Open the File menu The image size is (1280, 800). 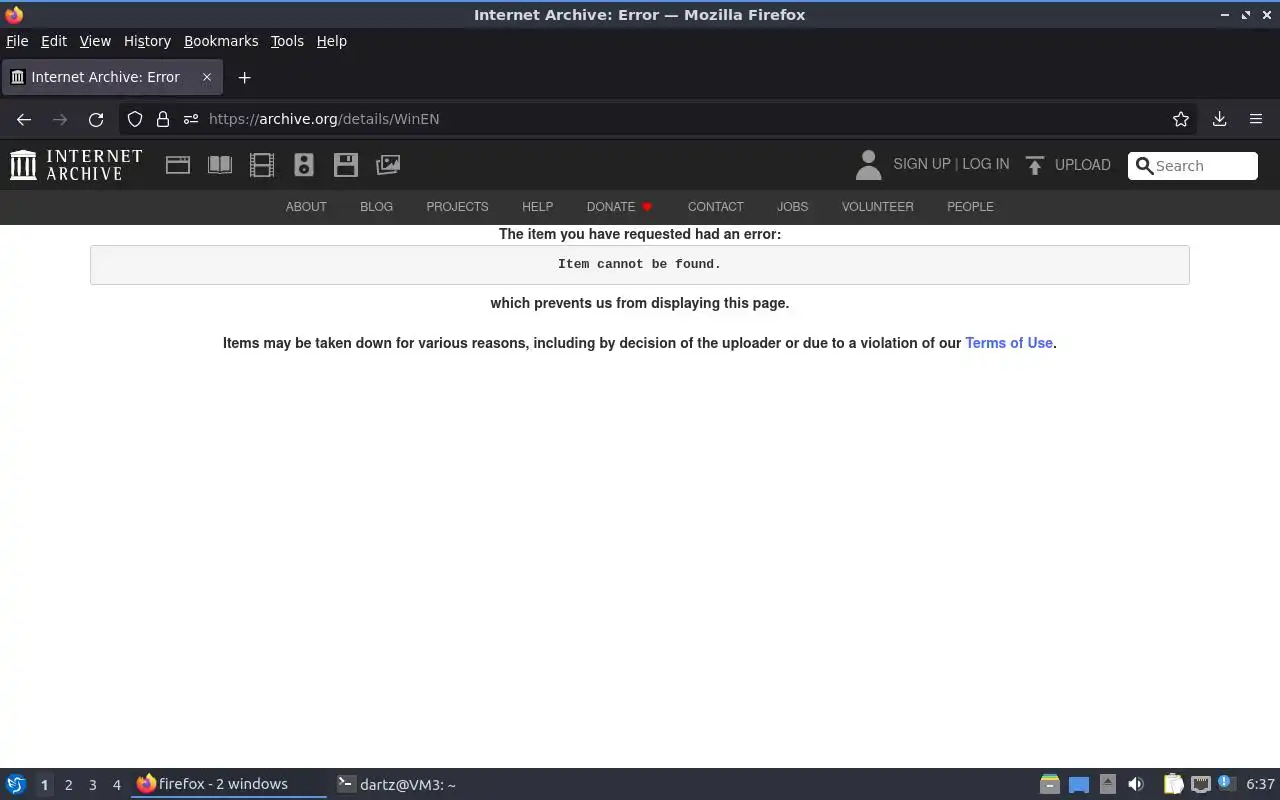(17, 41)
